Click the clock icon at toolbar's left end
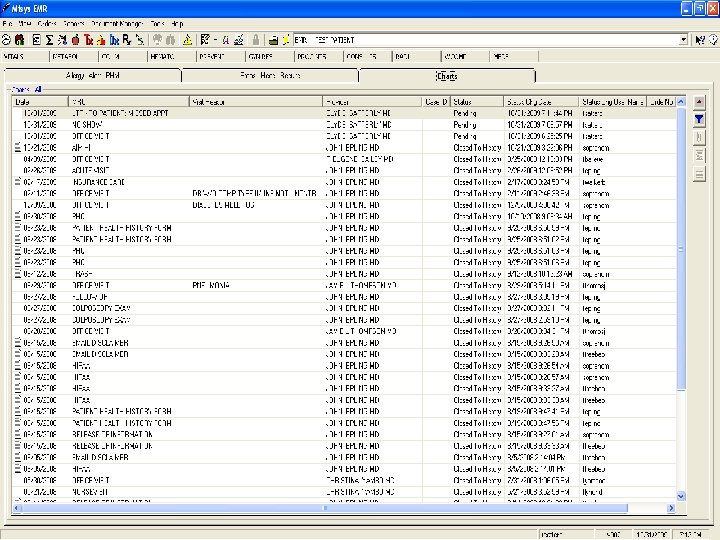 pos(6,39)
